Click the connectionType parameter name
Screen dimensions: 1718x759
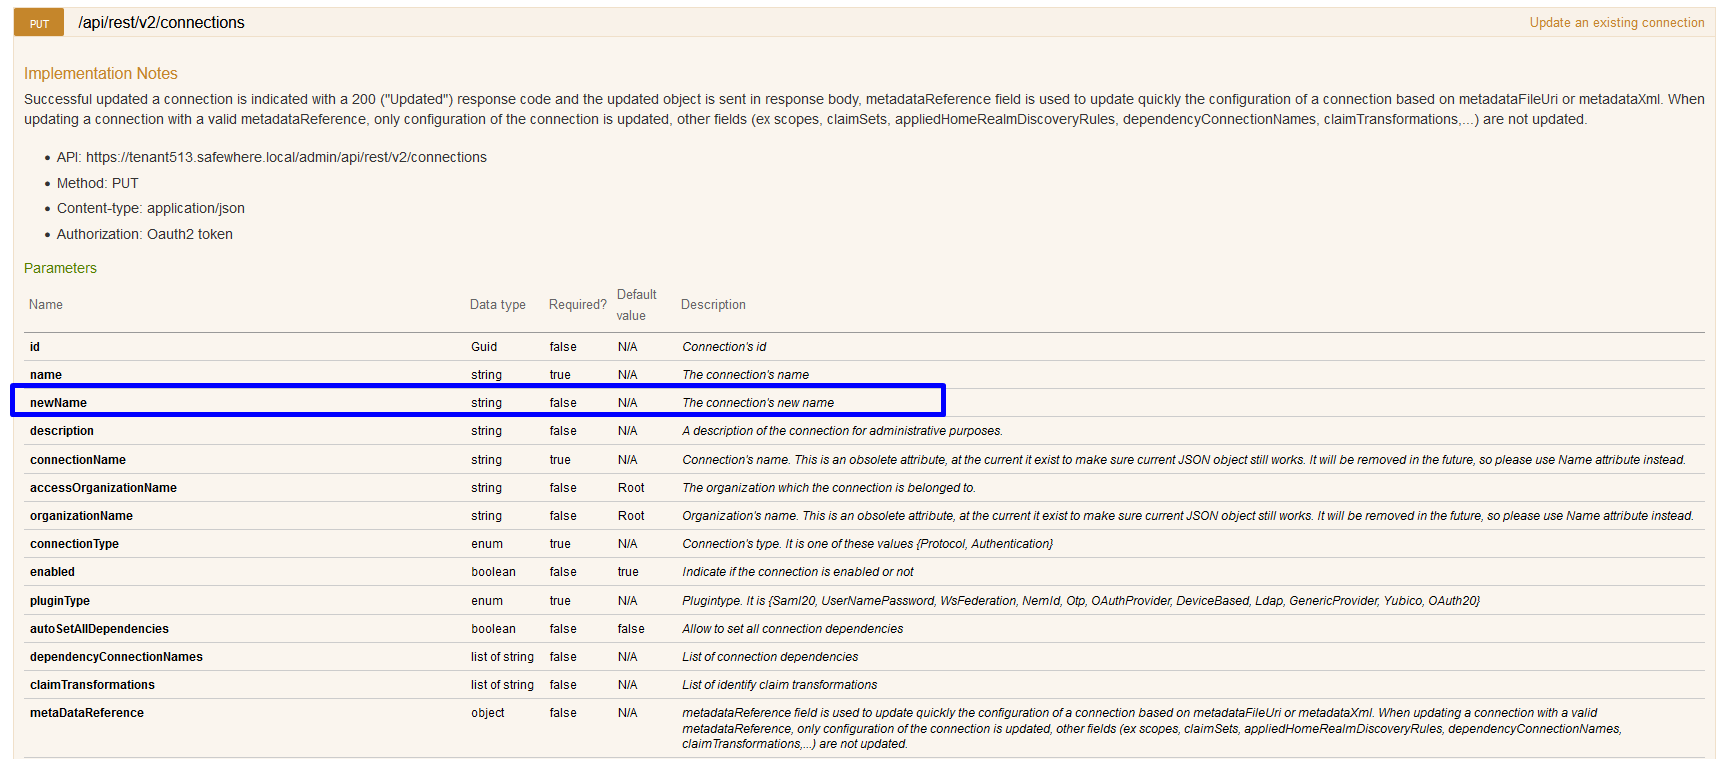click(x=74, y=544)
